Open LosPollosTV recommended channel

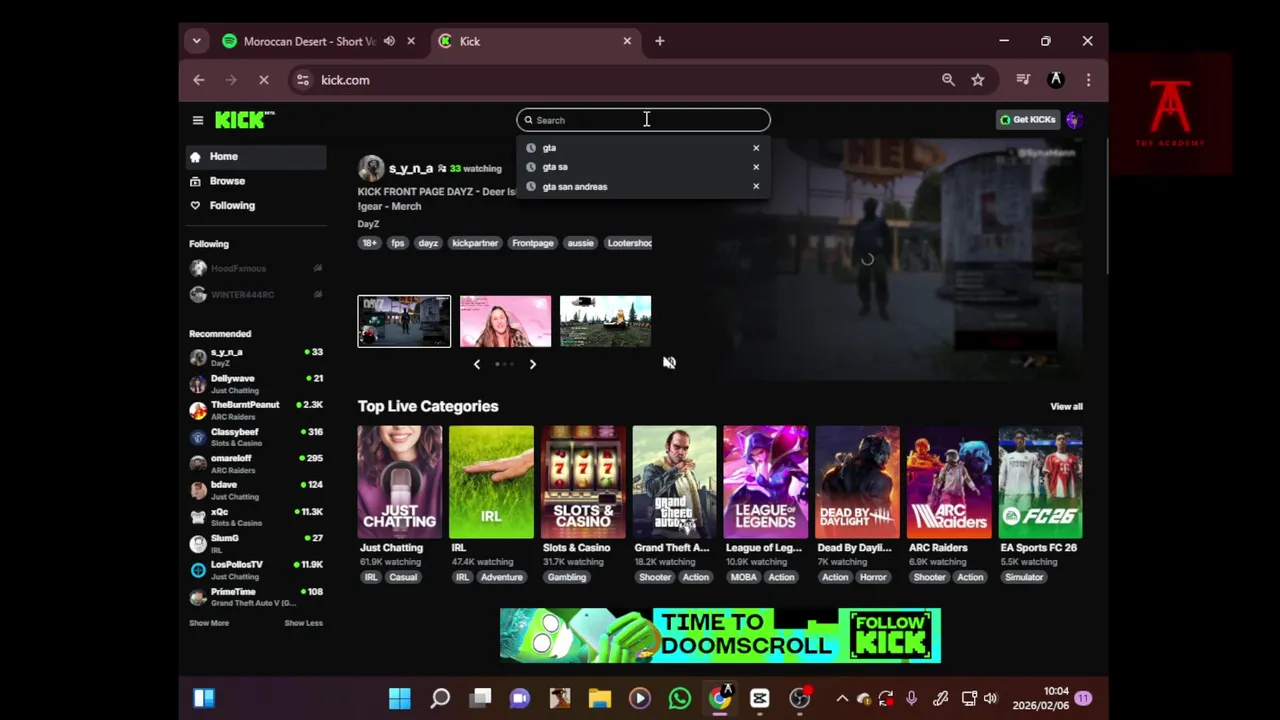256,570
